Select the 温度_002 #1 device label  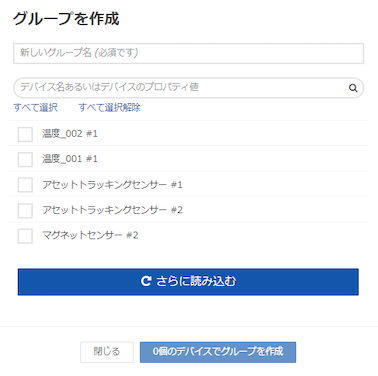pyautogui.click(x=70, y=134)
